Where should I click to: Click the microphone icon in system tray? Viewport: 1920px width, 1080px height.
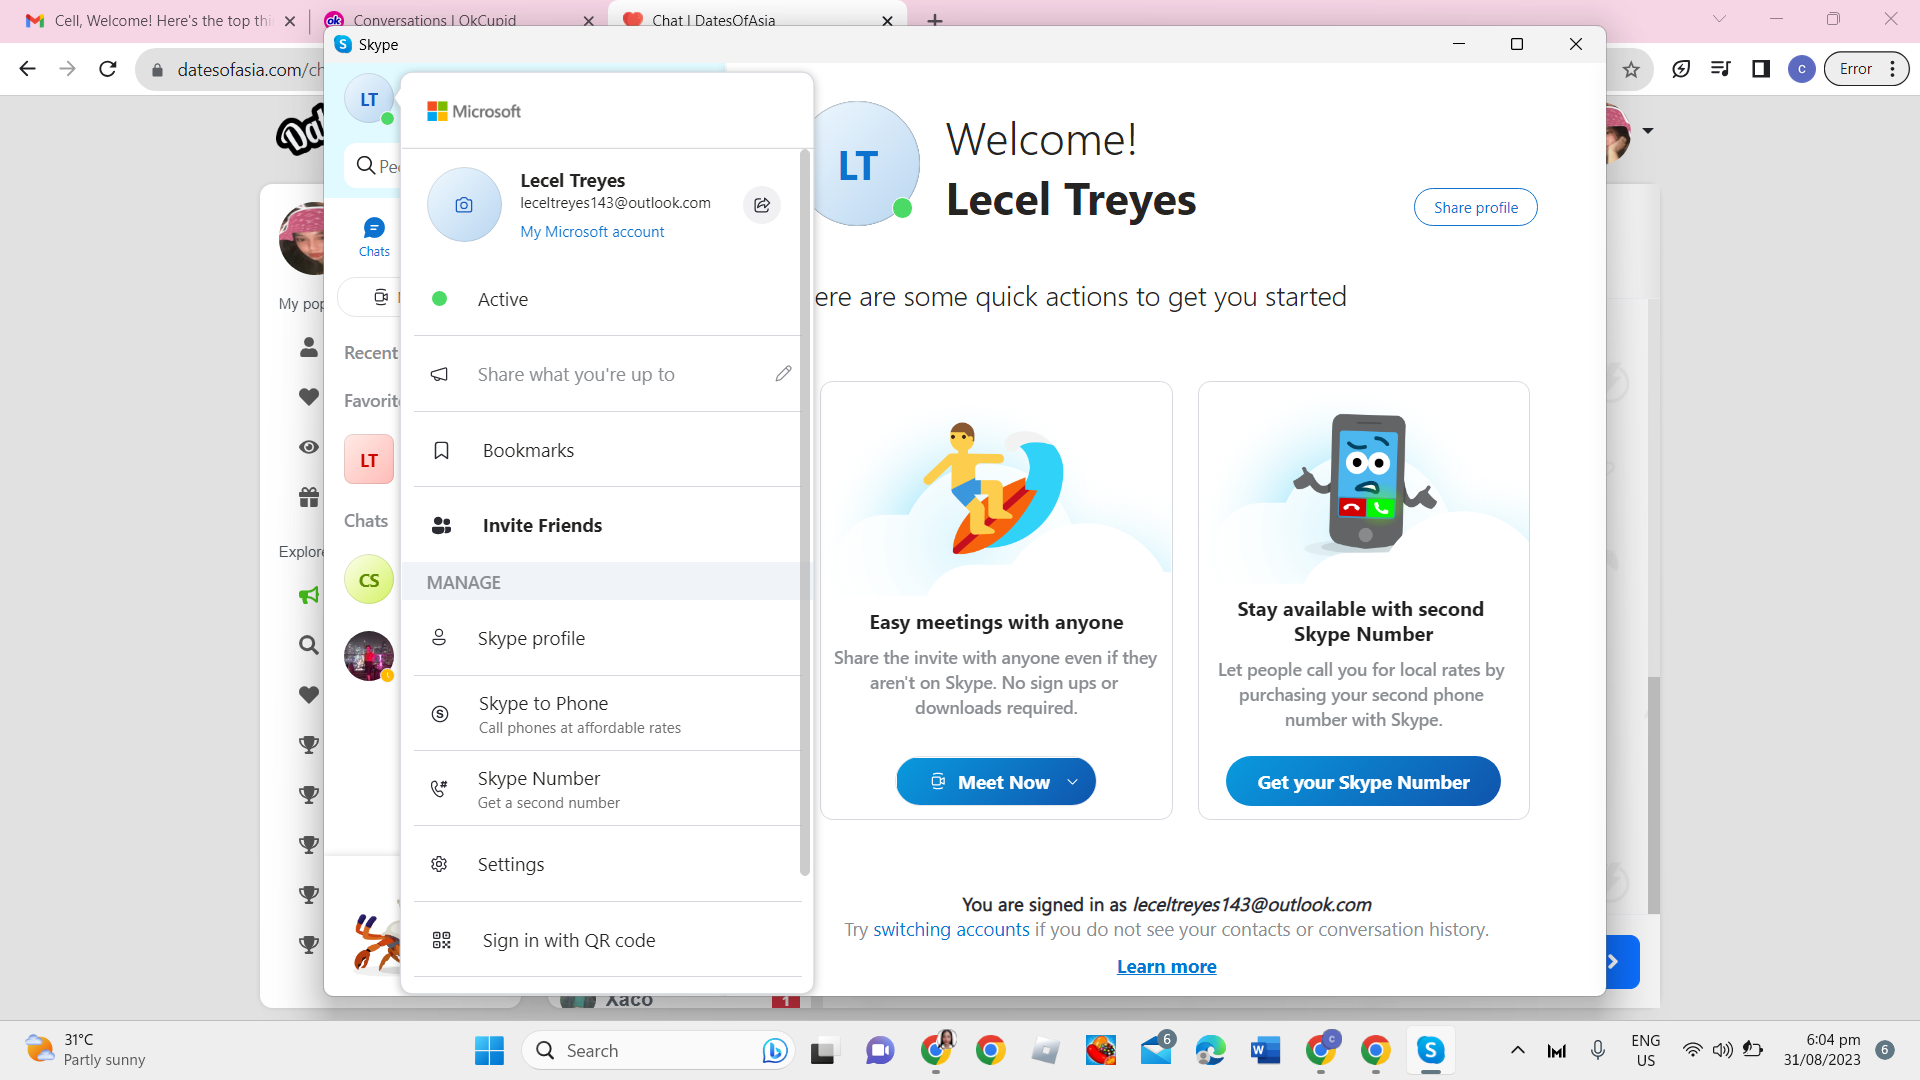tap(1598, 1050)
